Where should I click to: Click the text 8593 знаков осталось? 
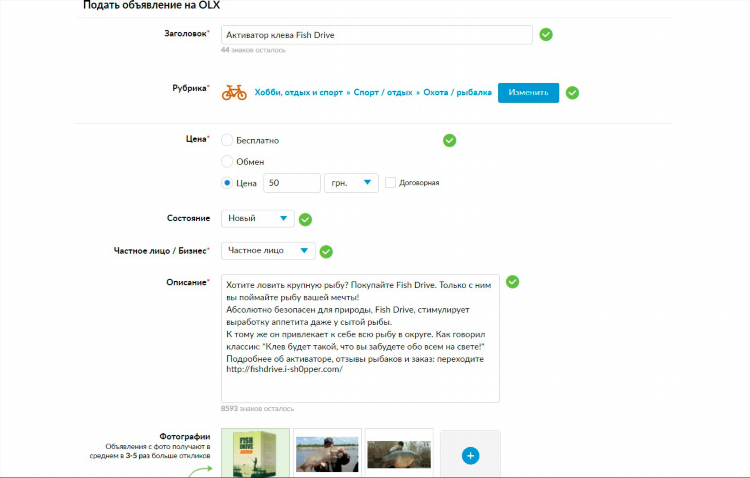pyautogui.click(x=257, y=409)
